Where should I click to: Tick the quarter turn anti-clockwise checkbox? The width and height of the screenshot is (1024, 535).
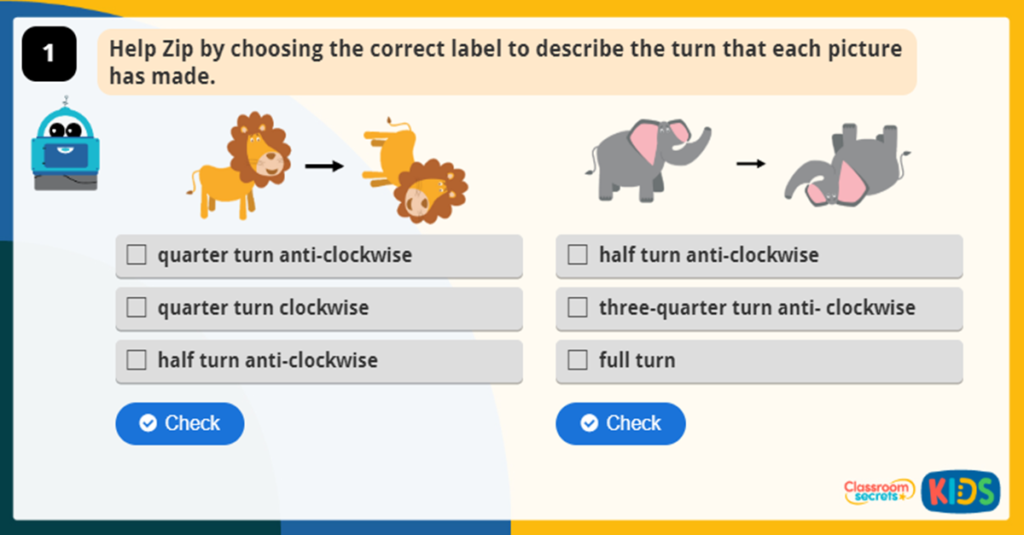[136, 255]
